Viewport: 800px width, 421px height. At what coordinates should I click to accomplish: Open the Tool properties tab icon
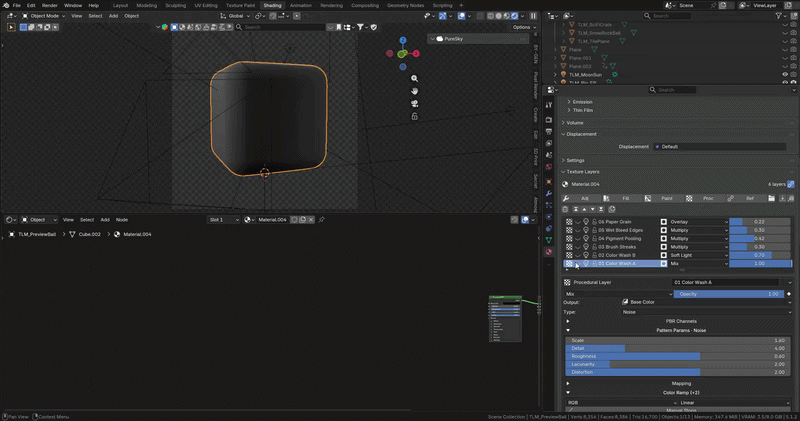click(x=549, y=105)
